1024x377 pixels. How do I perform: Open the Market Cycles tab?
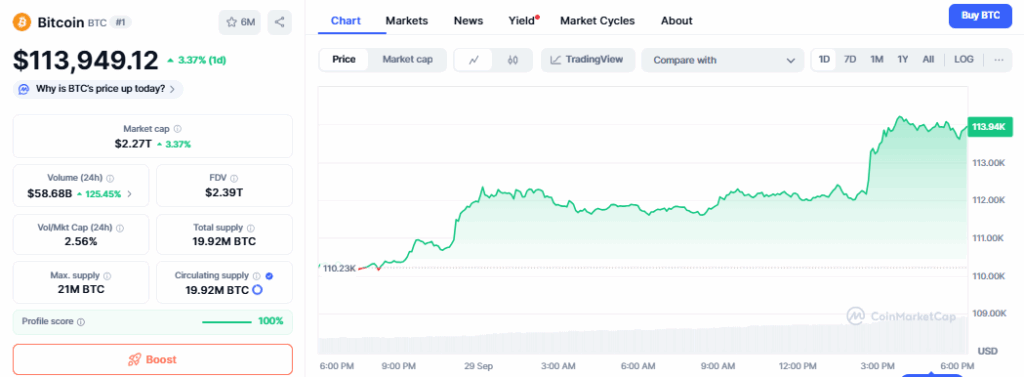point(597,20)
